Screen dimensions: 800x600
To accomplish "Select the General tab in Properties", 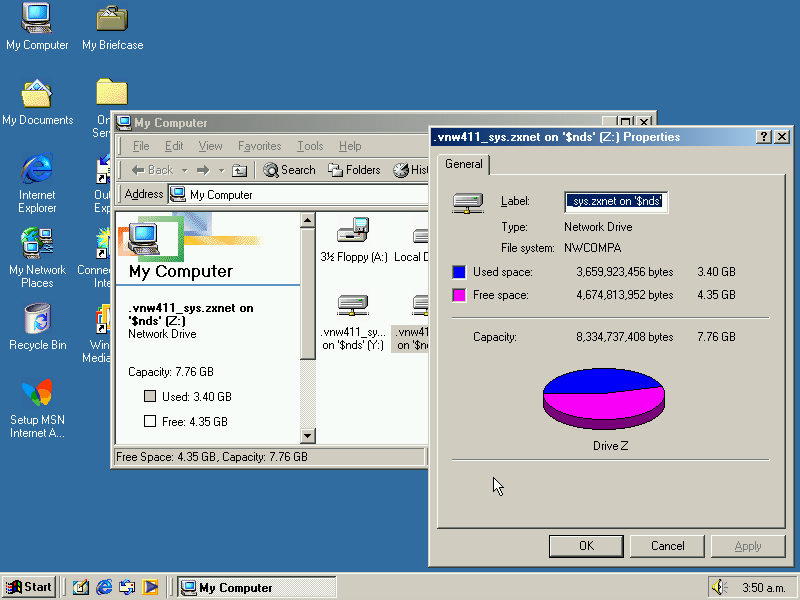I will [463, 164].
